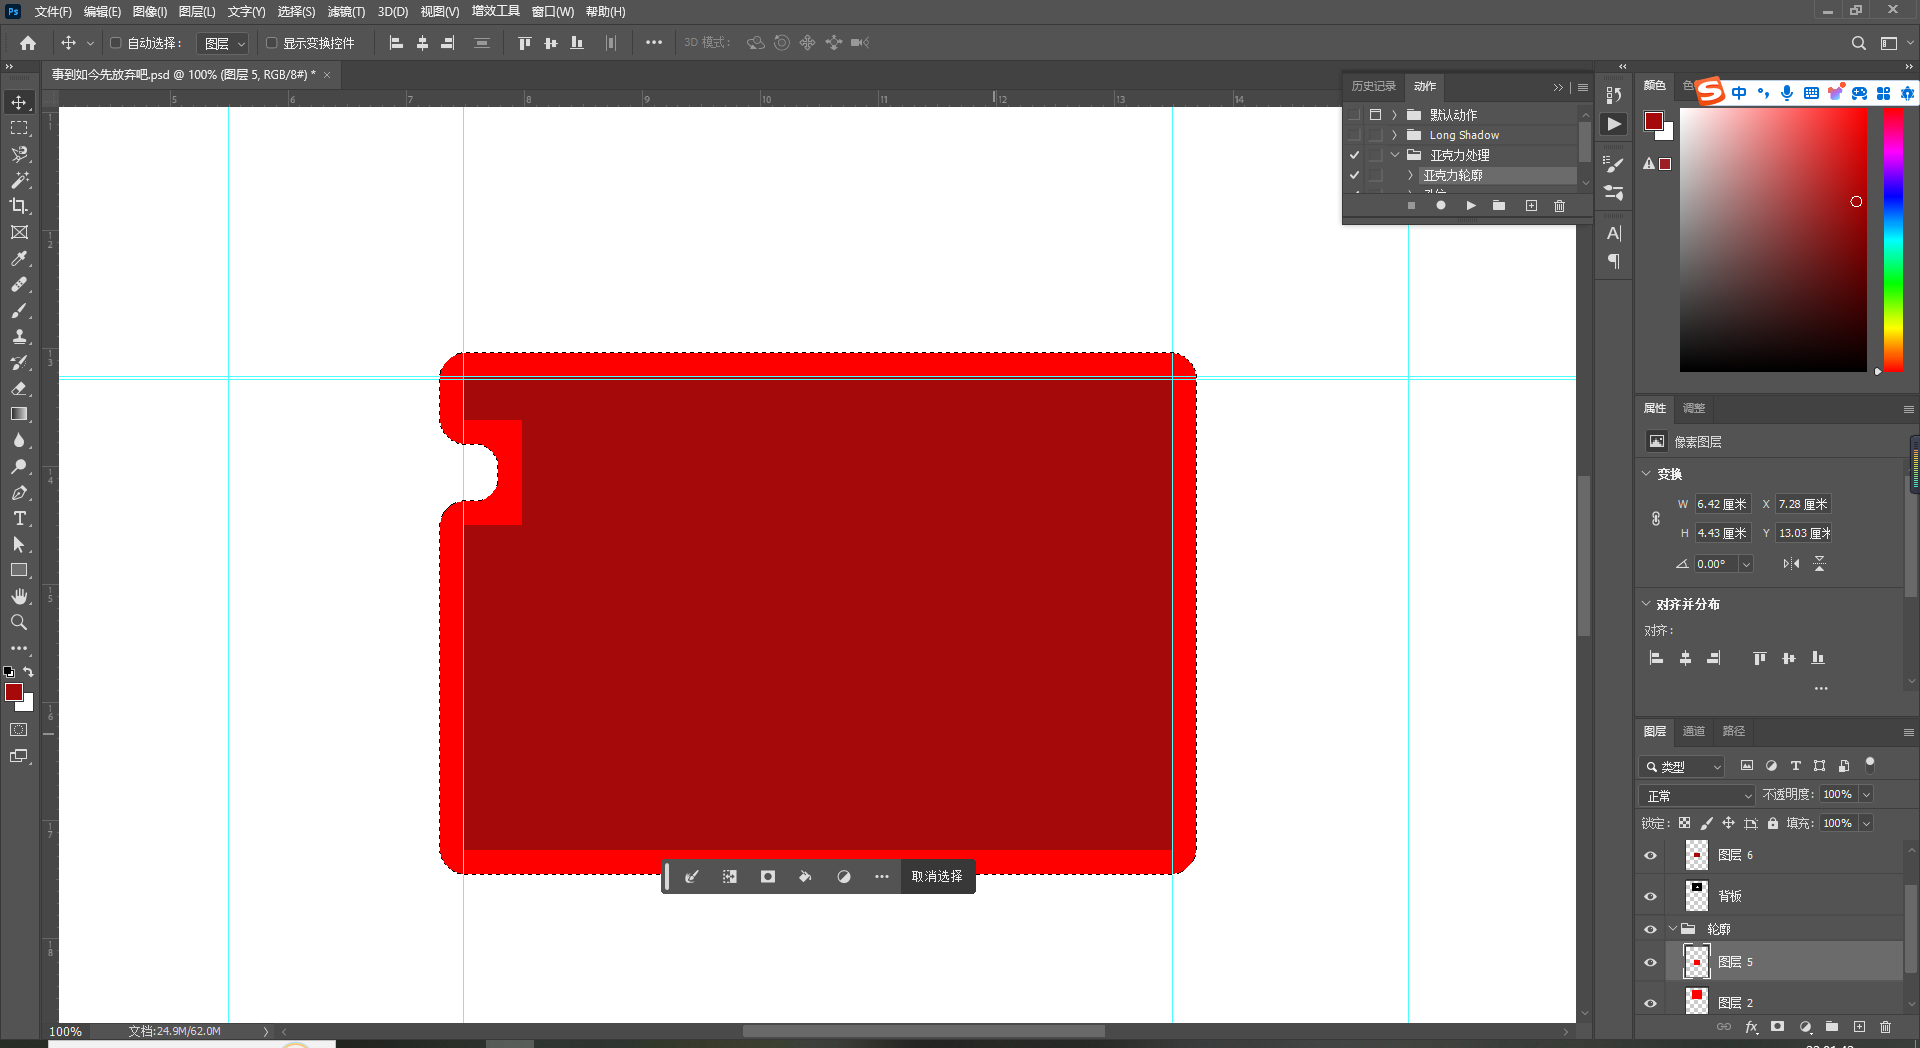Click foreground color swatch in toolbar
The height and width of the screenshot is (1048, 1920).
coord(14,692)
